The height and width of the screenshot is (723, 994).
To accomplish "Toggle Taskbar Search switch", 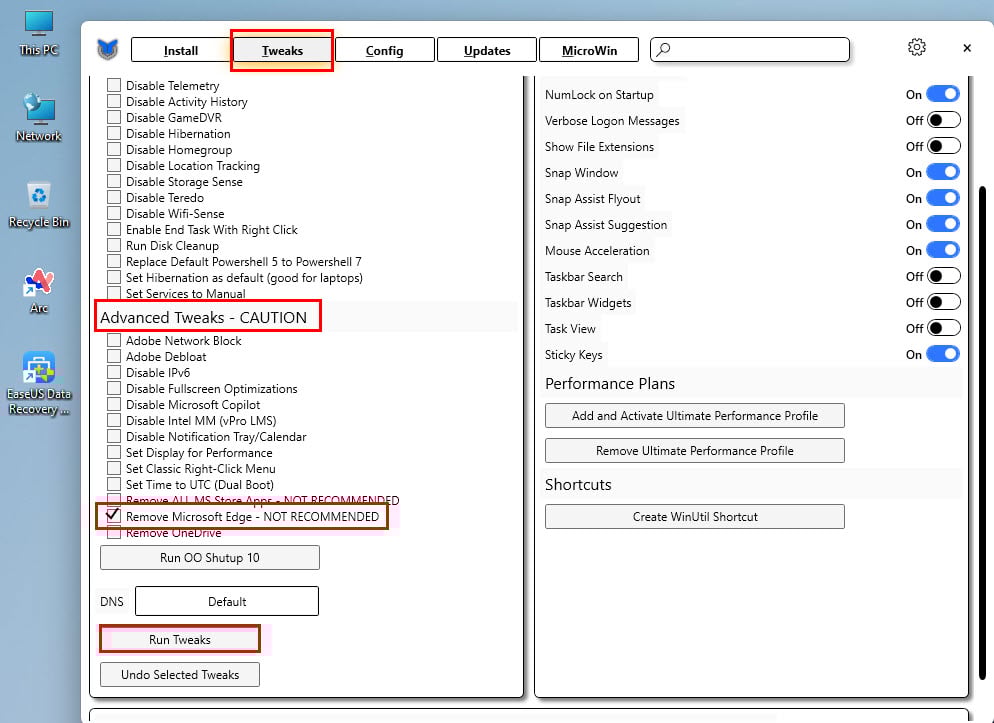I will pos(943,276).
